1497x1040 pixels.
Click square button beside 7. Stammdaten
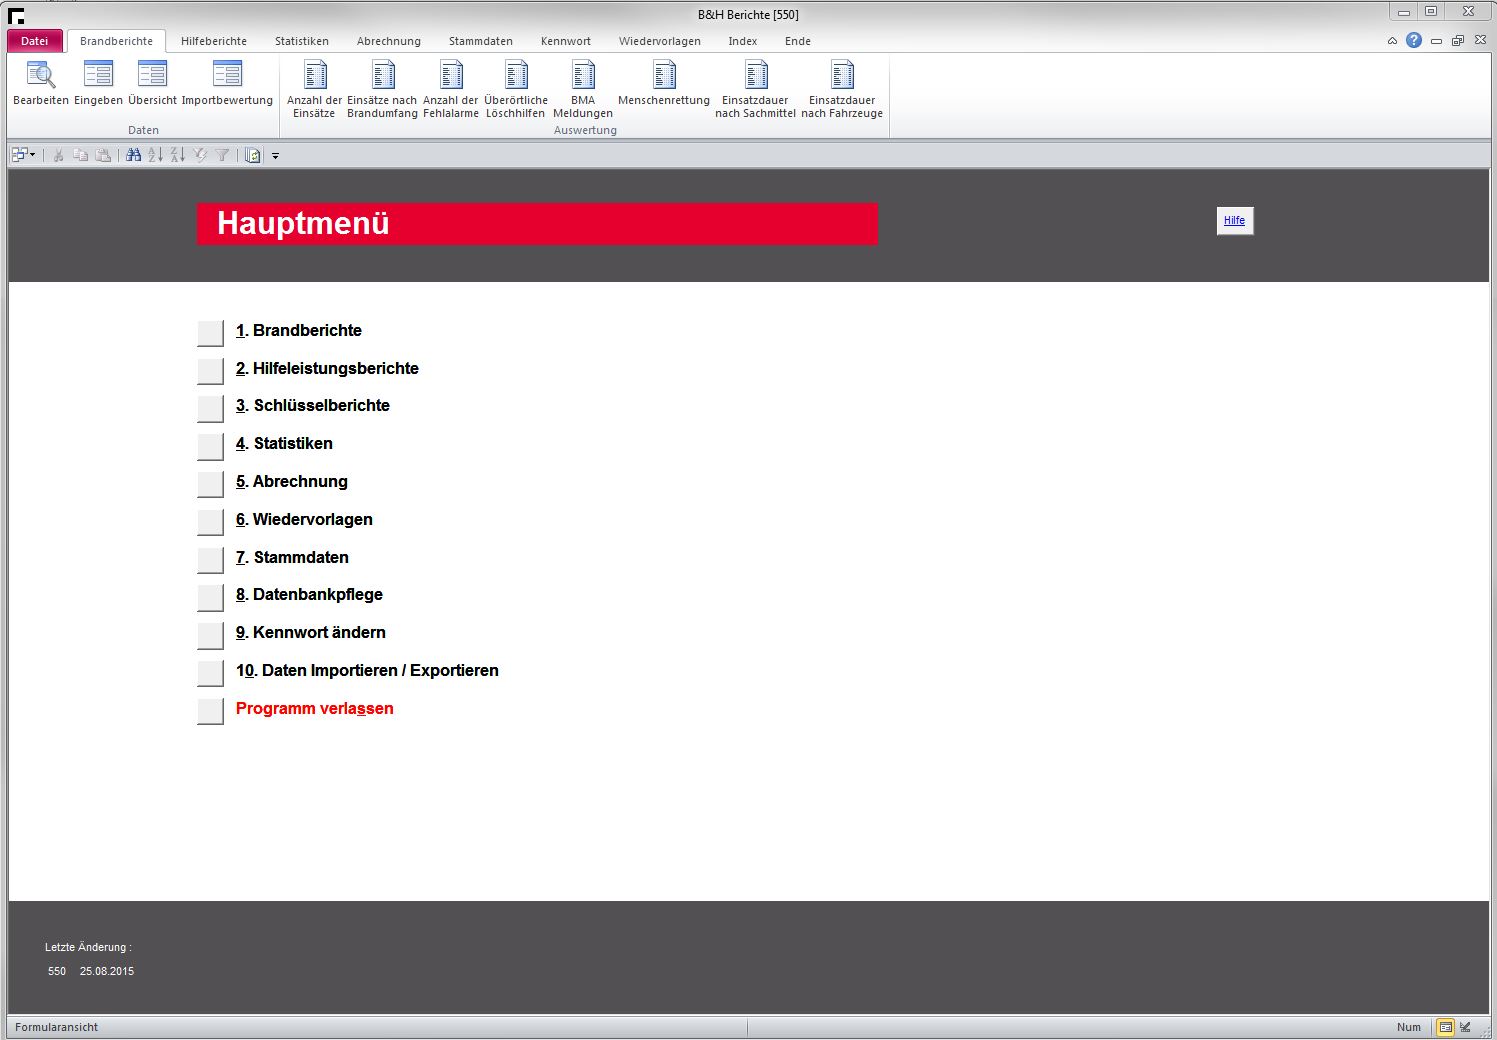210,560
